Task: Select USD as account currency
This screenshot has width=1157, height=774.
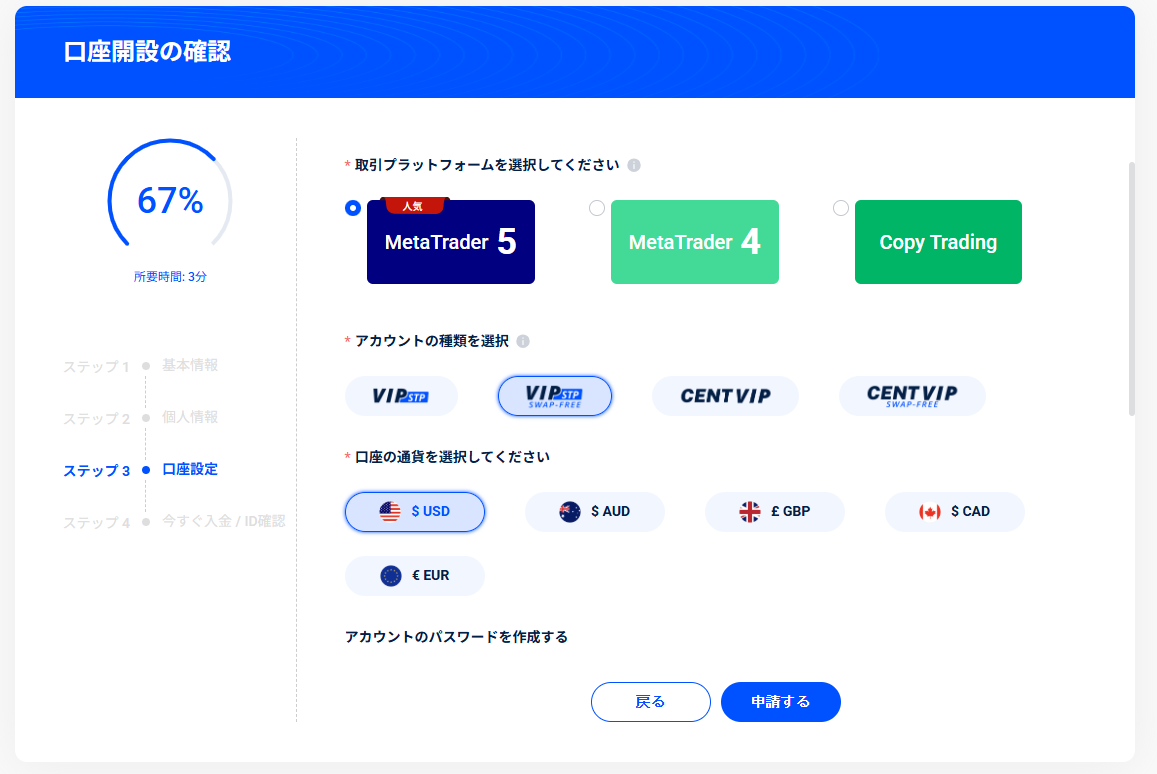Action: tap(415, 512)
